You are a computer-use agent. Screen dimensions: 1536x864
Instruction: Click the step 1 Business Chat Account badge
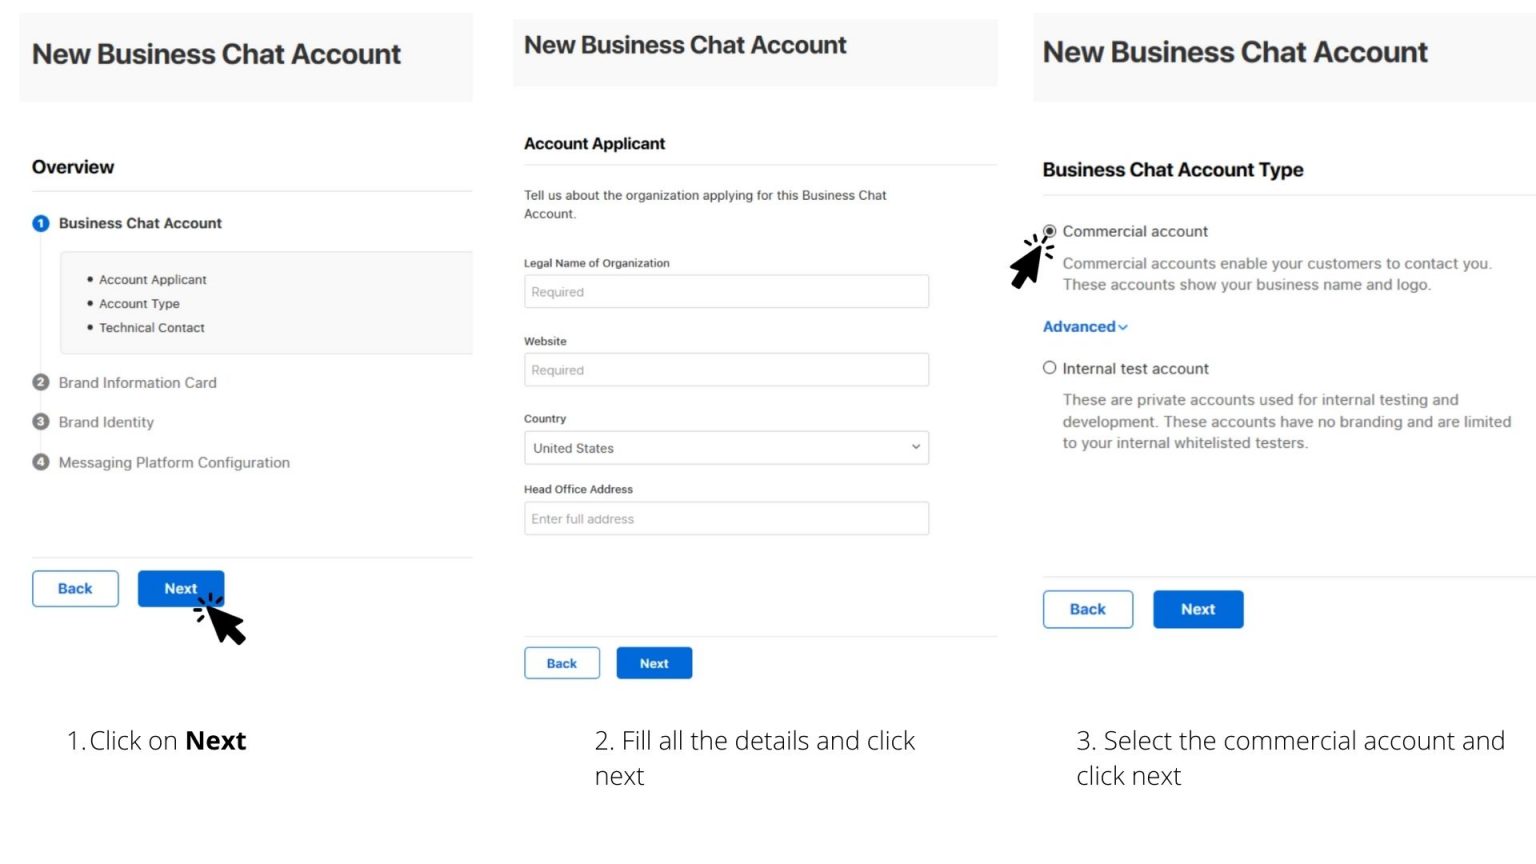41,223
